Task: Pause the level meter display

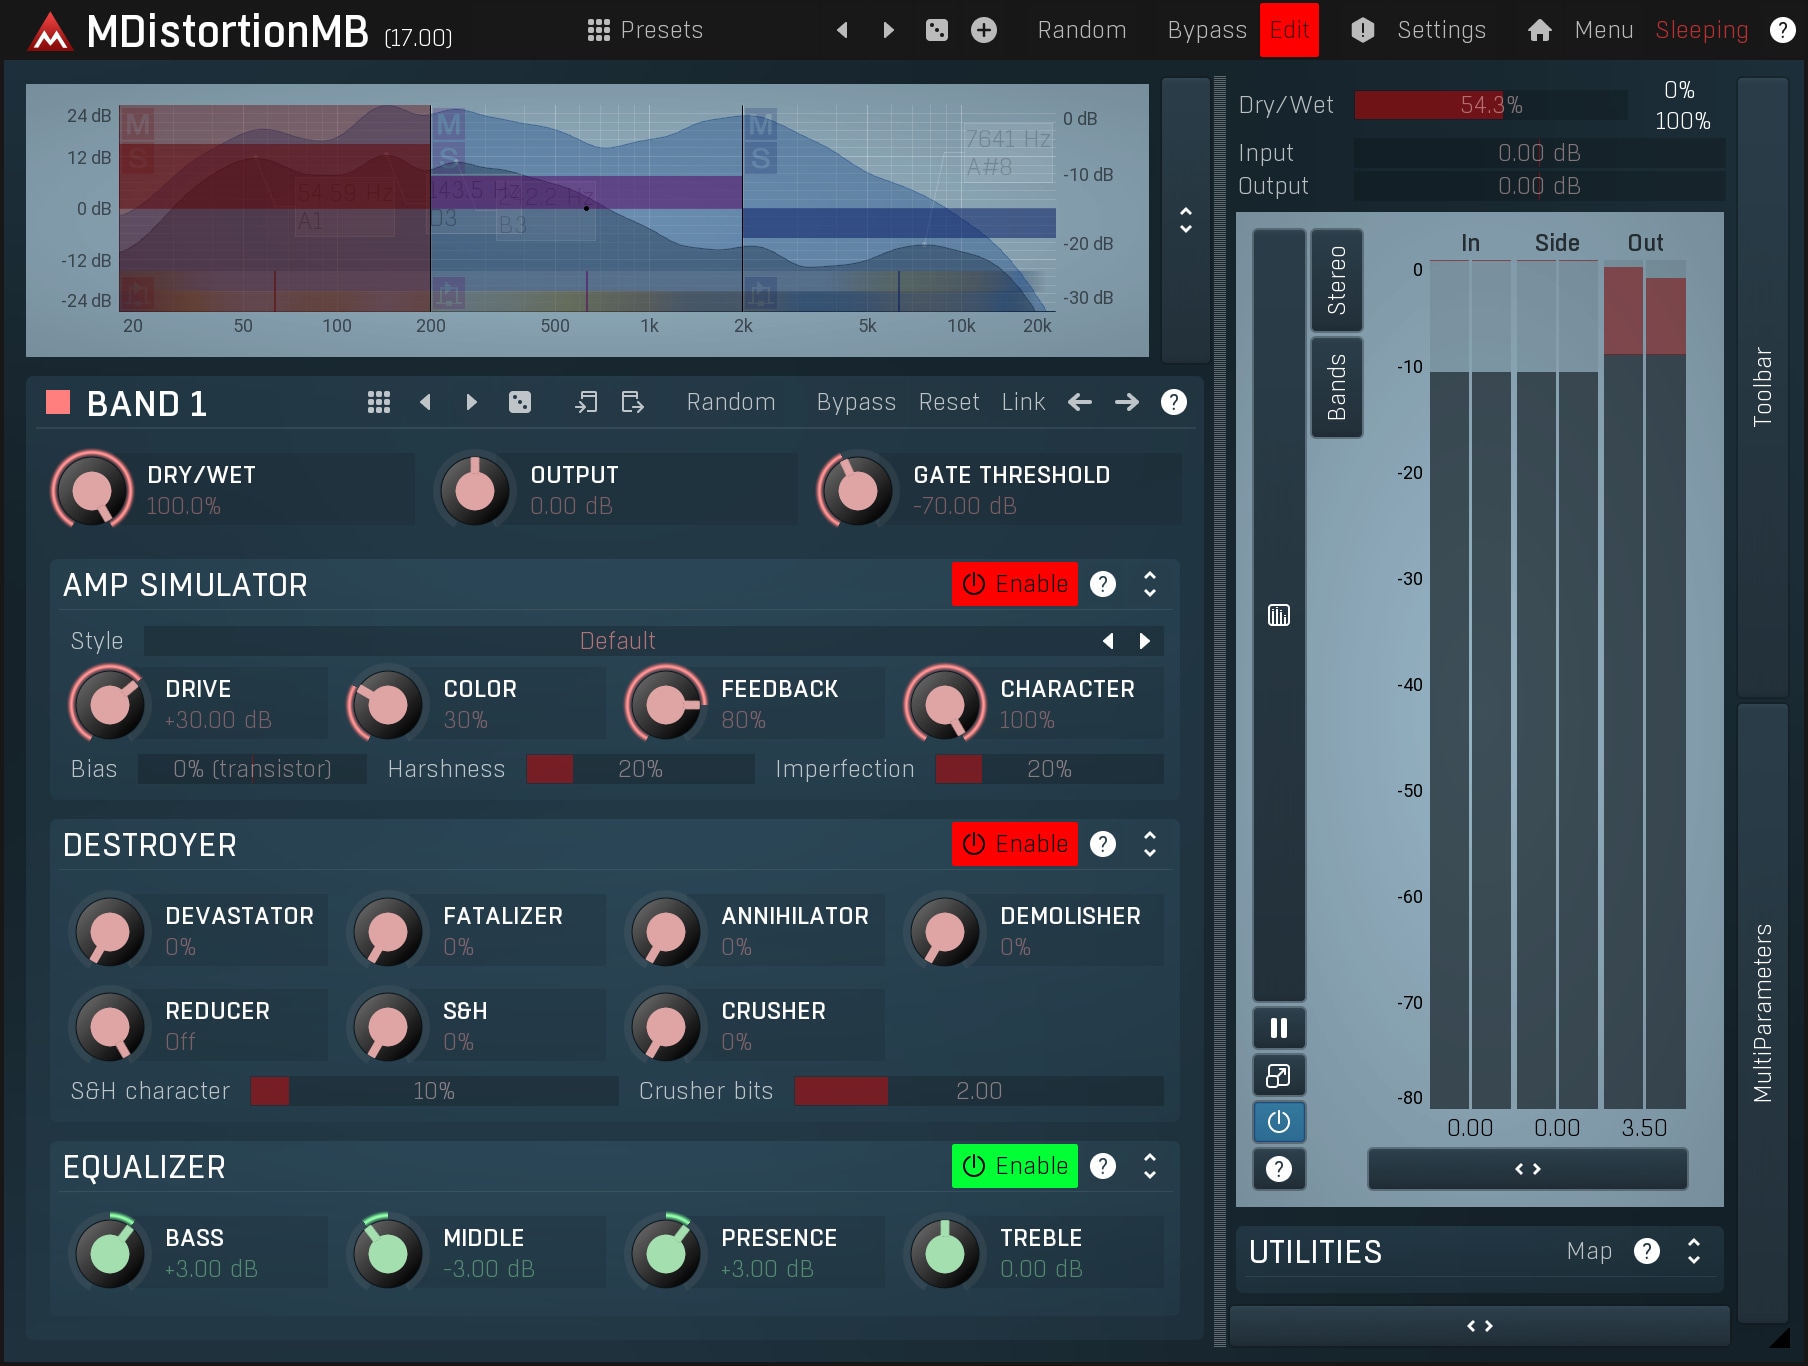Action: (1279, 1028)
